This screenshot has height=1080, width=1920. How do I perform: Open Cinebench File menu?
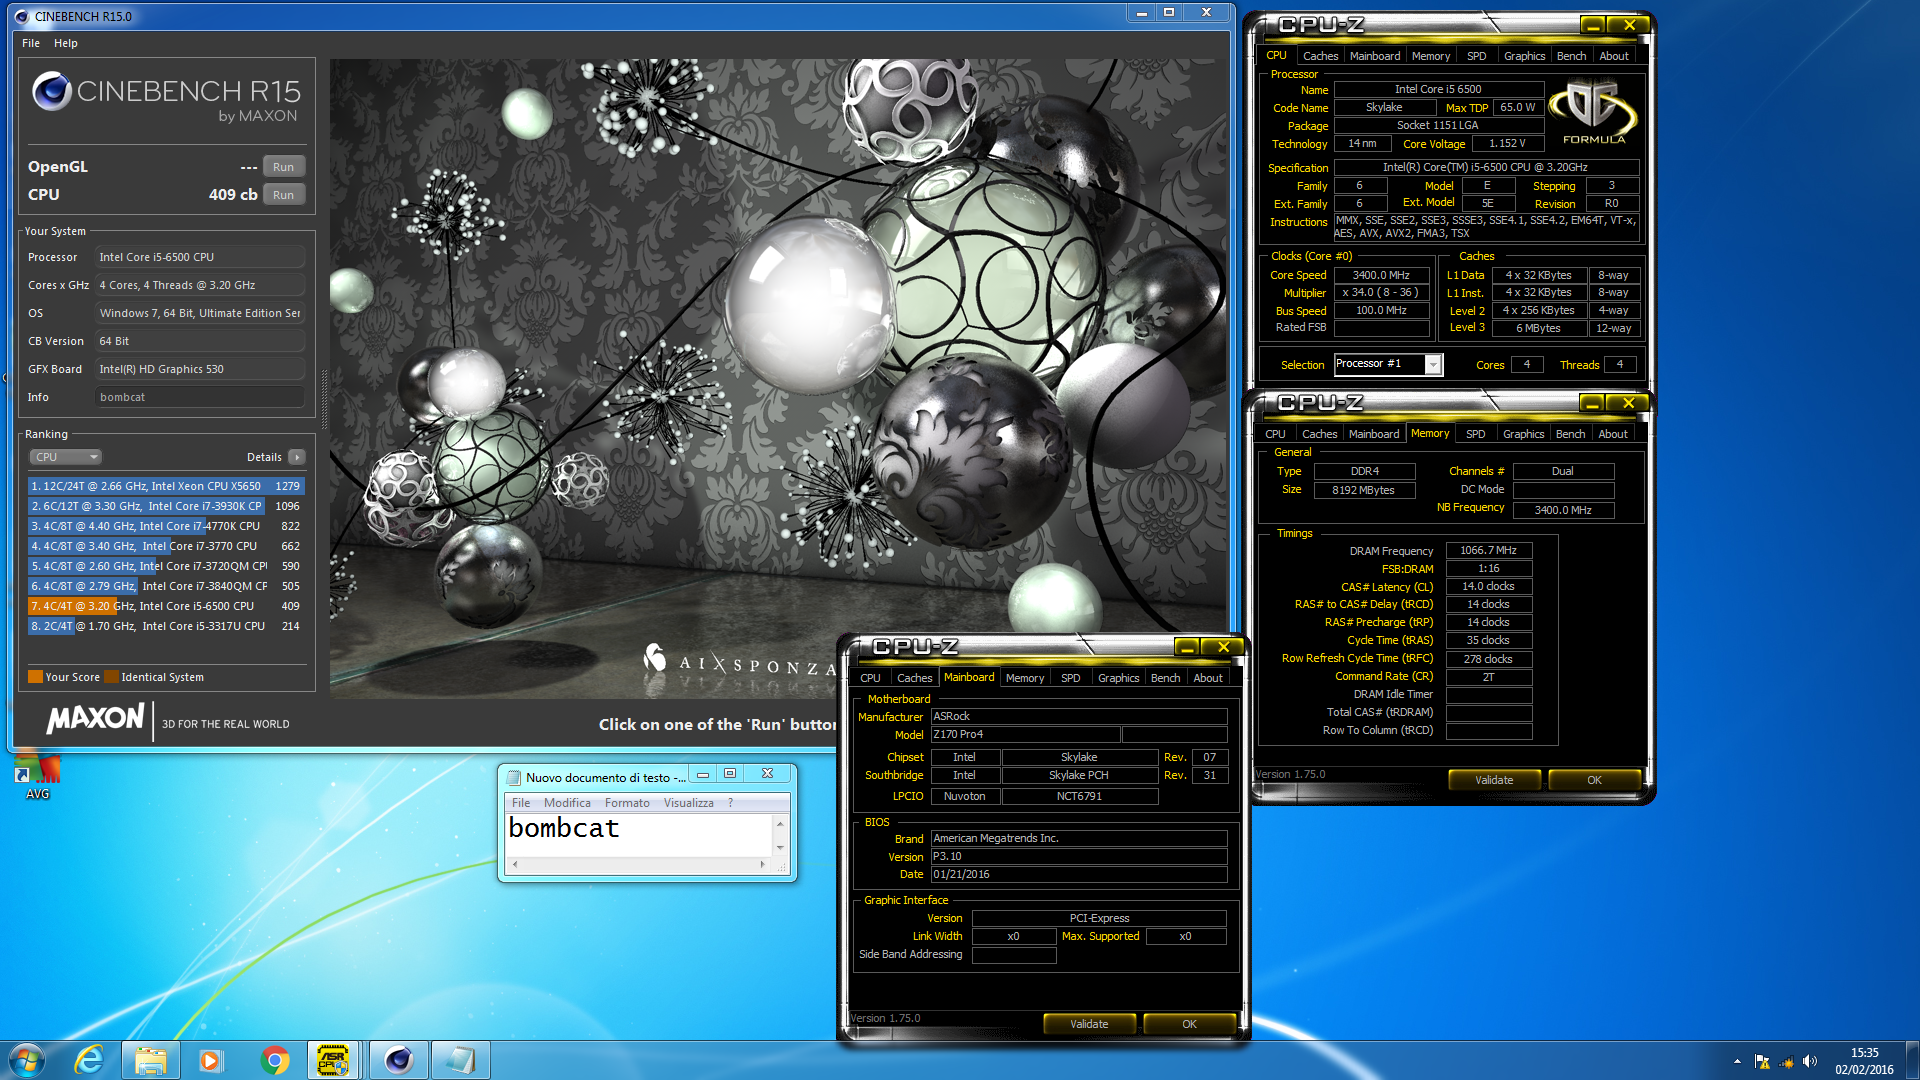coord(31,43)
